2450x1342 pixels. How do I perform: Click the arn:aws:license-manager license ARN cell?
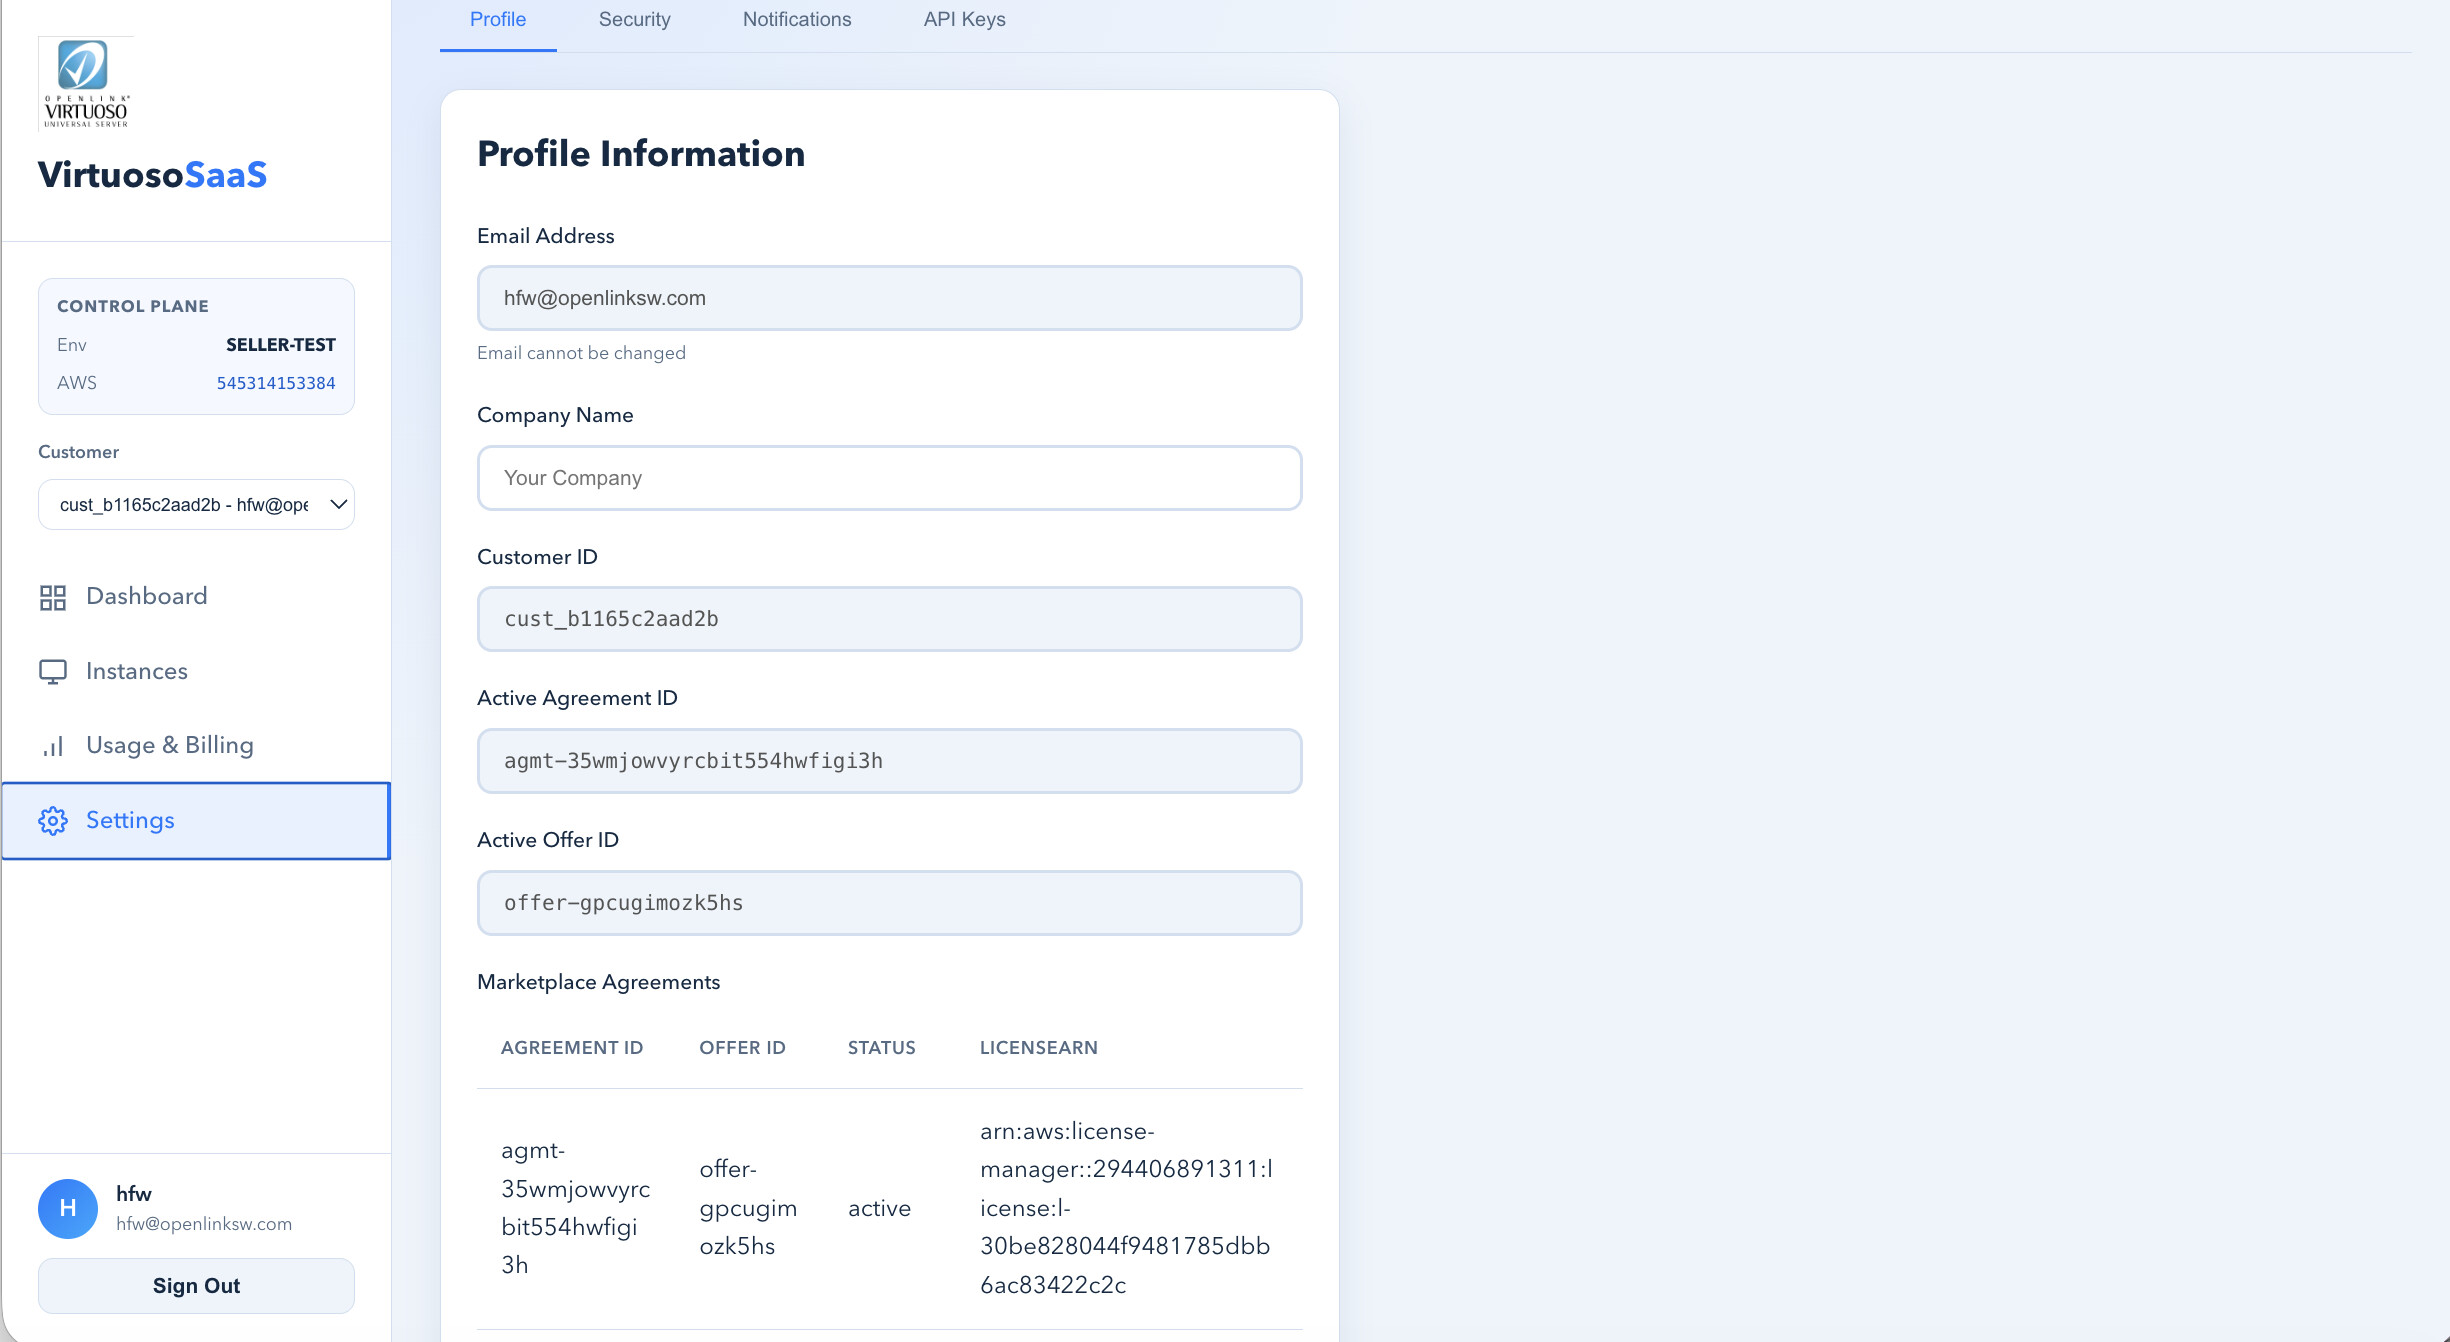tap(1127, 1208)
